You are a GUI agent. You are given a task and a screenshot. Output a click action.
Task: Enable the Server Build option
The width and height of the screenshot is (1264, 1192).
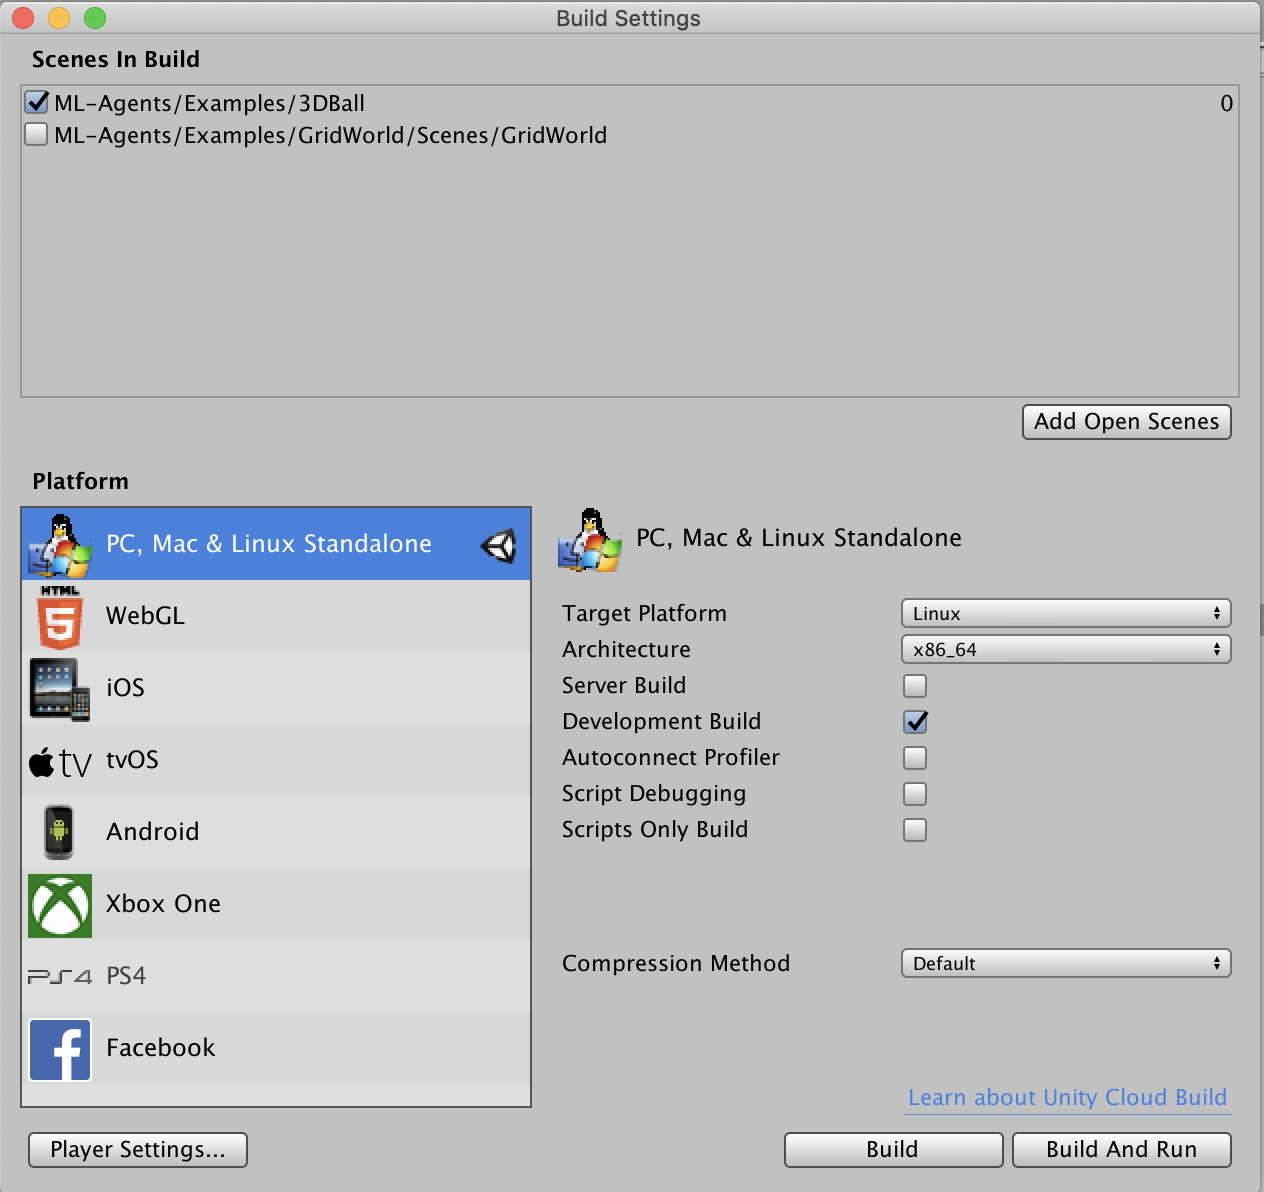pyautogui.click(x=915, y=686)
